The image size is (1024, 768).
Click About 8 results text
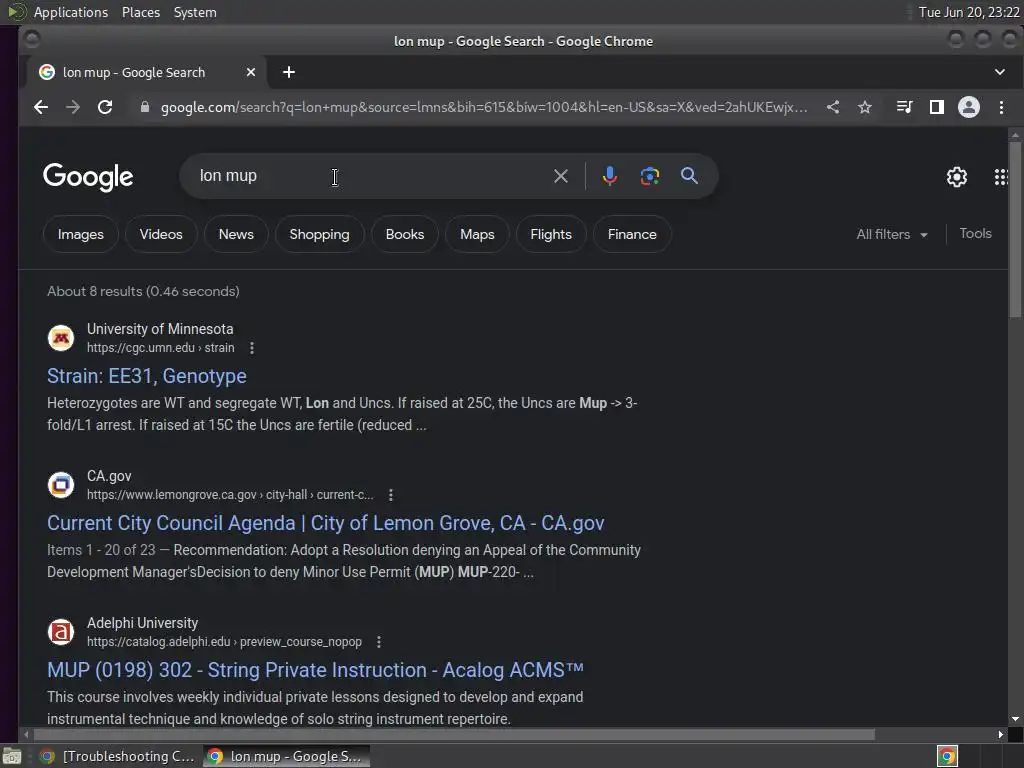tap(143, 291)
